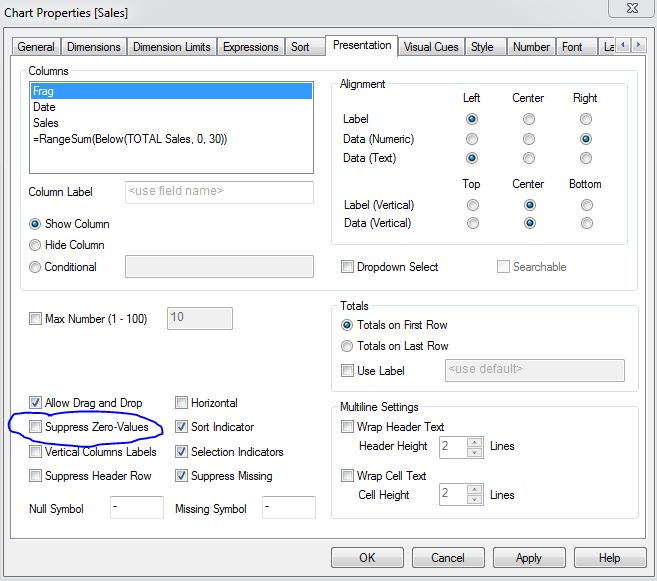Set Data (Text) alignment to Right
The height and width of the screenshot is (581, 657).
(586, 158)
